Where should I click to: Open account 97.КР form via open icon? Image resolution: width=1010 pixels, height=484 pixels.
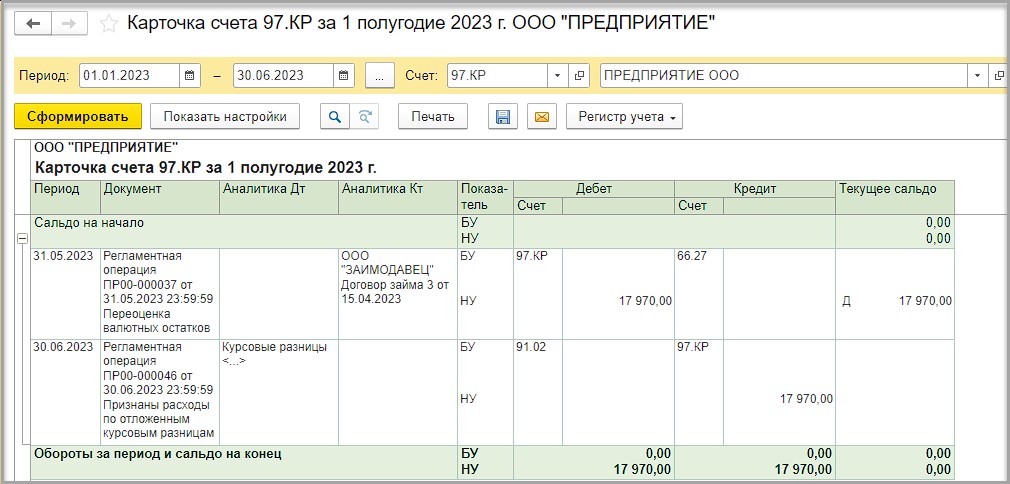[x=578, y=75]
